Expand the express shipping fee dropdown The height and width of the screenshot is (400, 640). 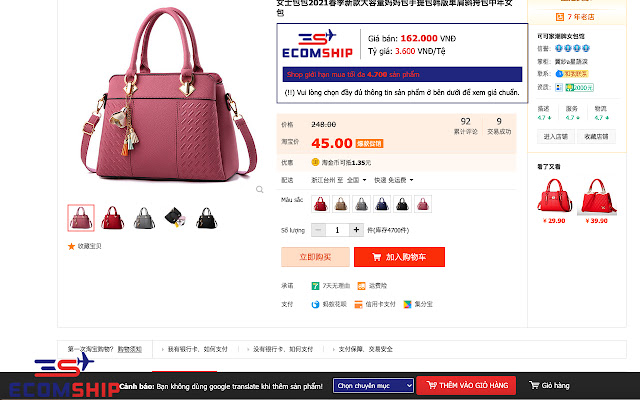(x=411, y=180)
